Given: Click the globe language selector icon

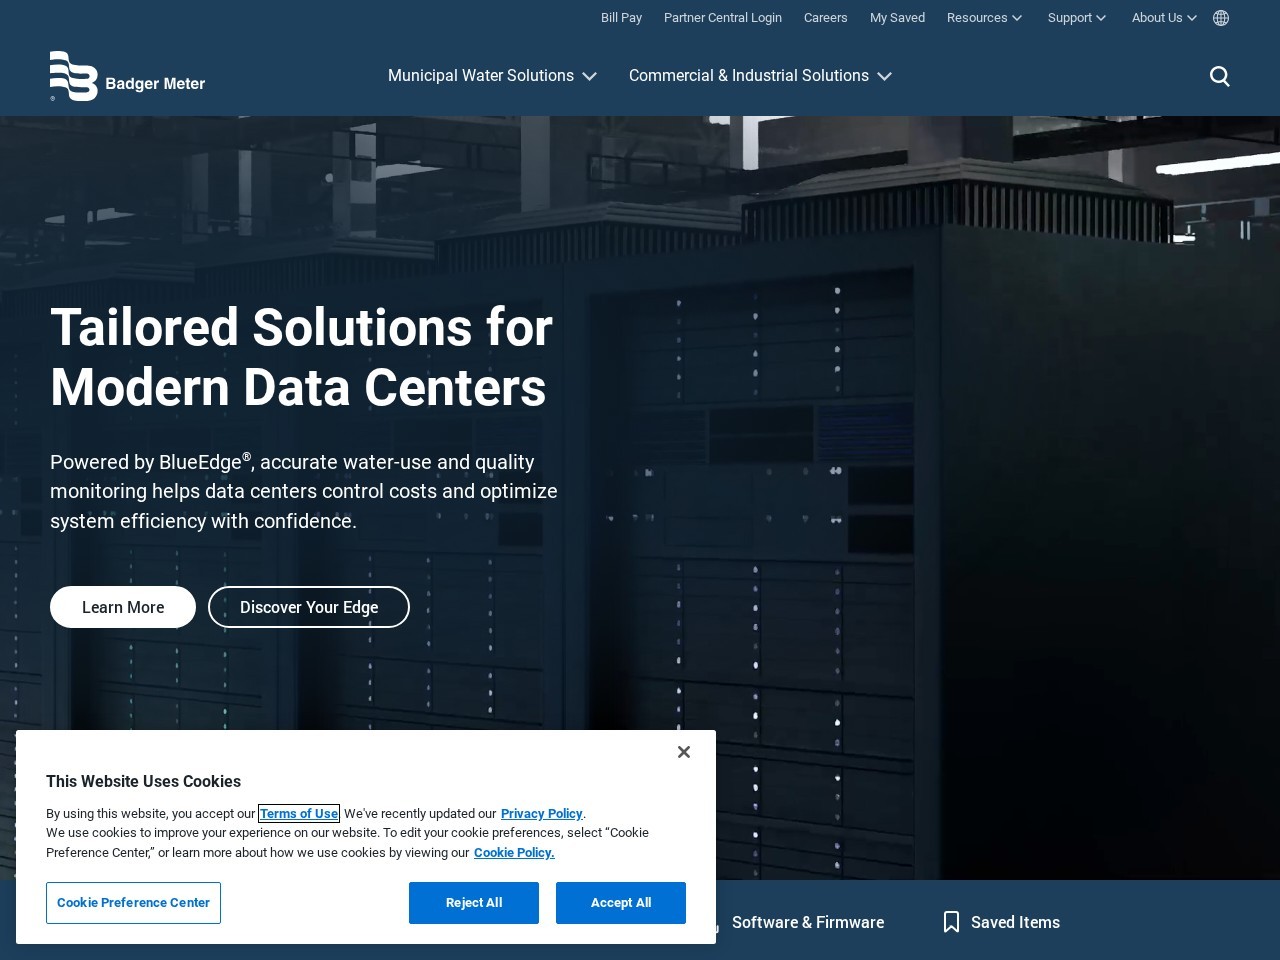Looking at the screenshot, I should click(x=1221, y=18).
